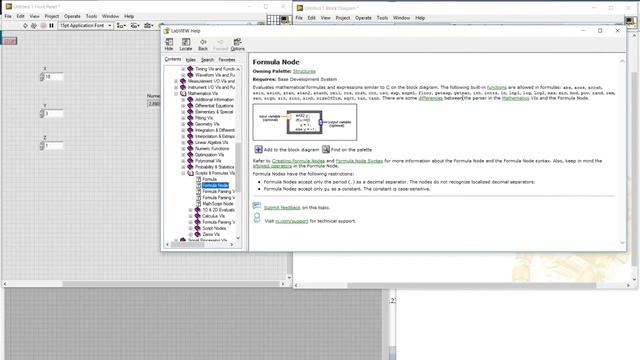The height and width of the screenshot is (360, 640).
Task: Click the Z numeric control input field
Action: (x=53, y=146)
